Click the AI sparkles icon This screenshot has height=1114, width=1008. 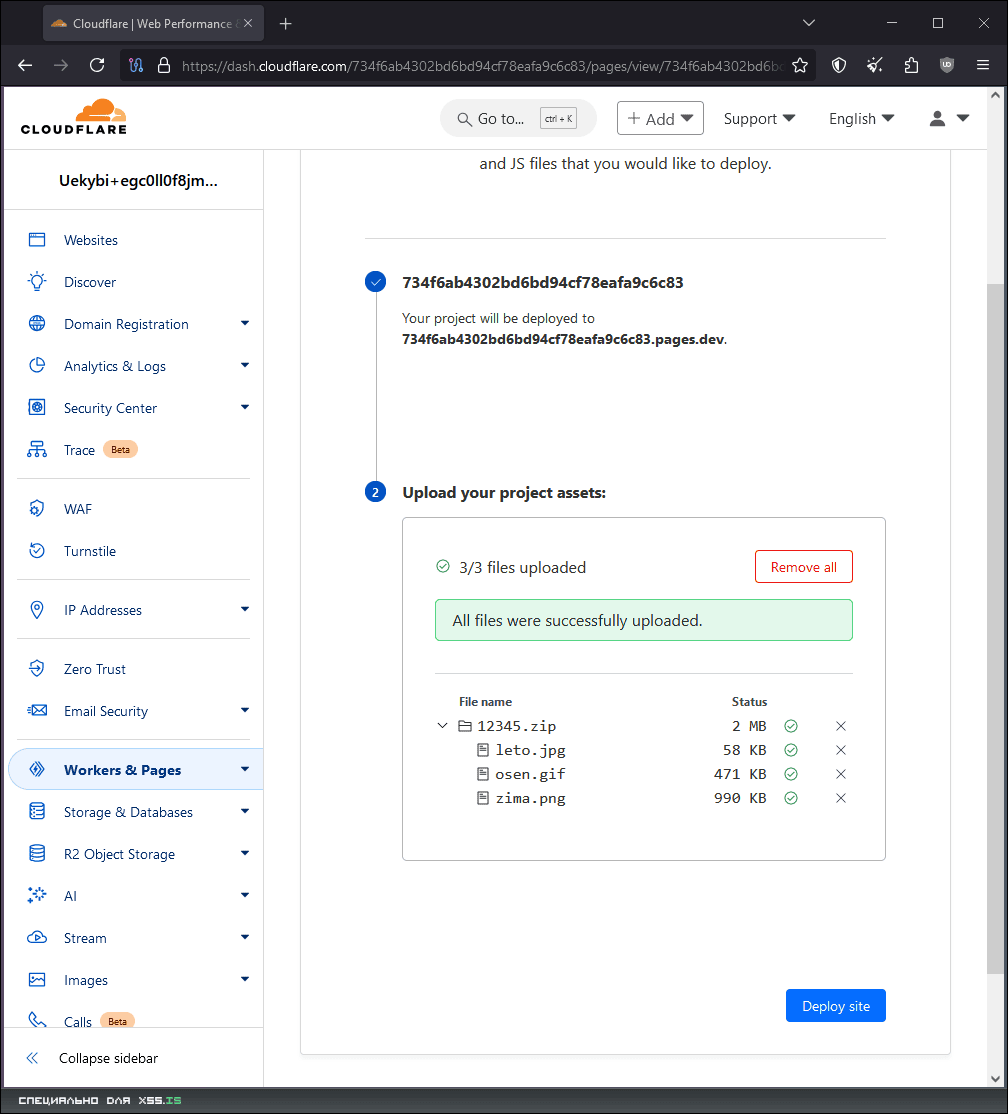click(x=37, y=895)
